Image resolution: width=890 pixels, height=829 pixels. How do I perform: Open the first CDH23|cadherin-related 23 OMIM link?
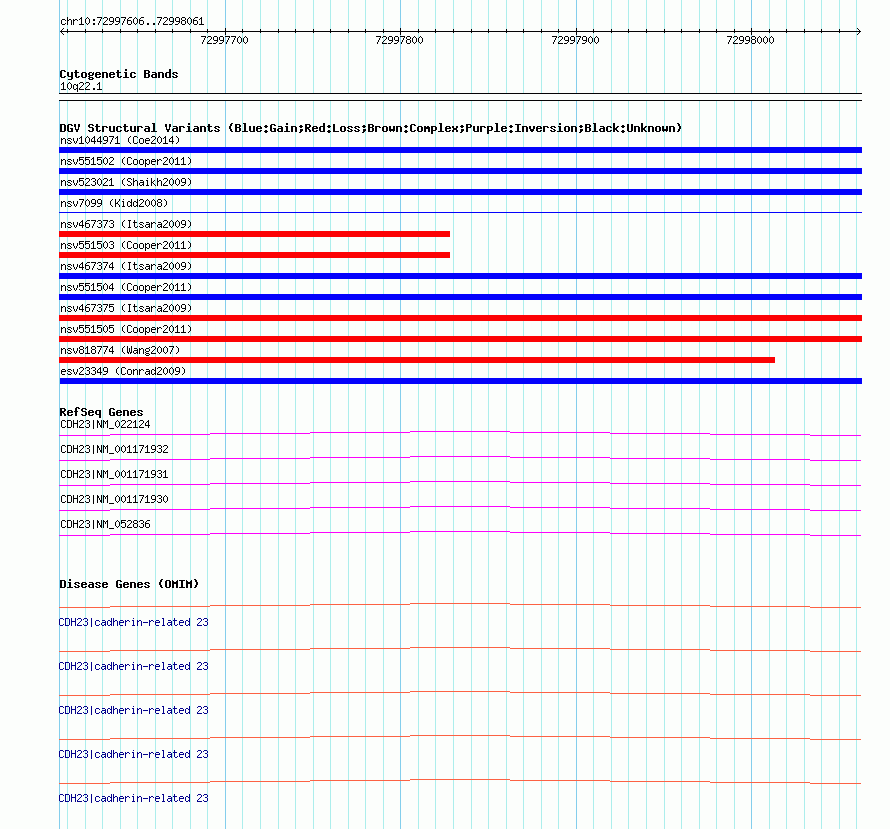tap(133, 622)
